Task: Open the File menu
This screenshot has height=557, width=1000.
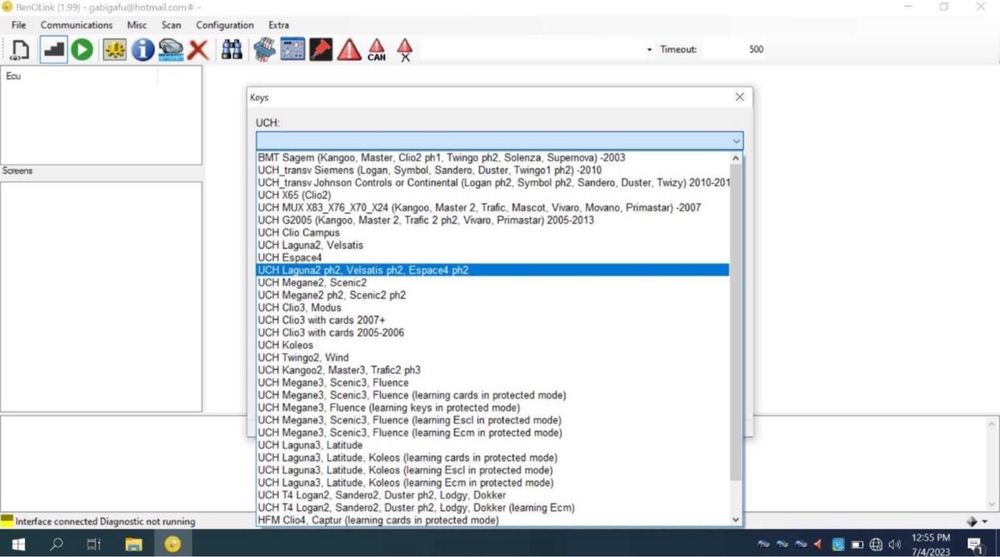Action: [x=18, y=25]
